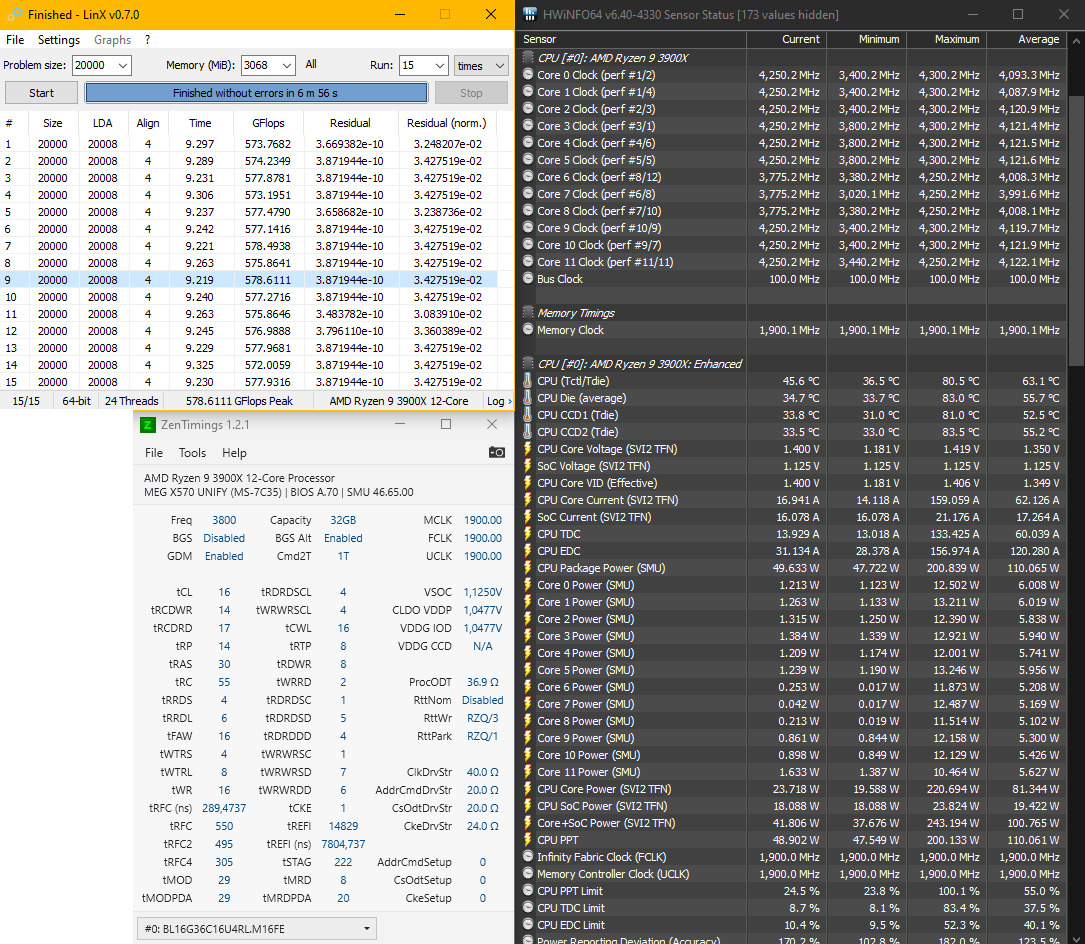Open the Problem size dropdown in LinX

point(122,66)
